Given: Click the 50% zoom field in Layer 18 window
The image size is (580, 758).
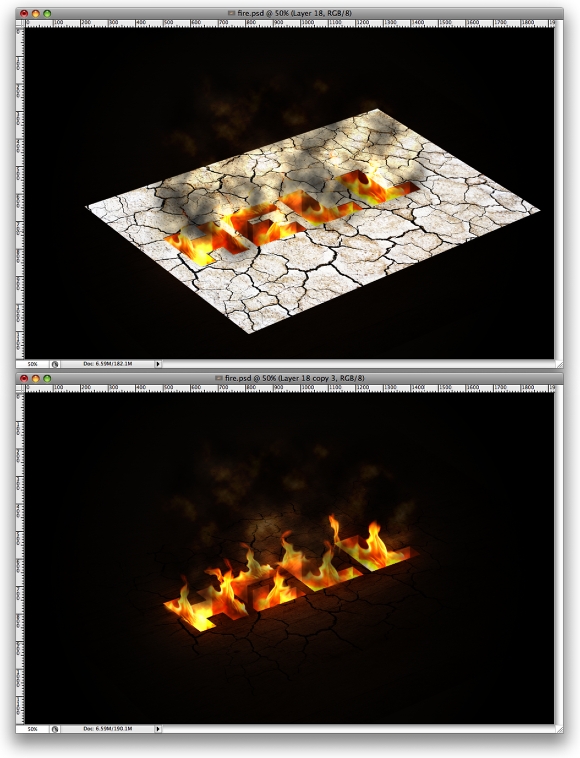Looking at the screenshot, I should pos(32,364).
